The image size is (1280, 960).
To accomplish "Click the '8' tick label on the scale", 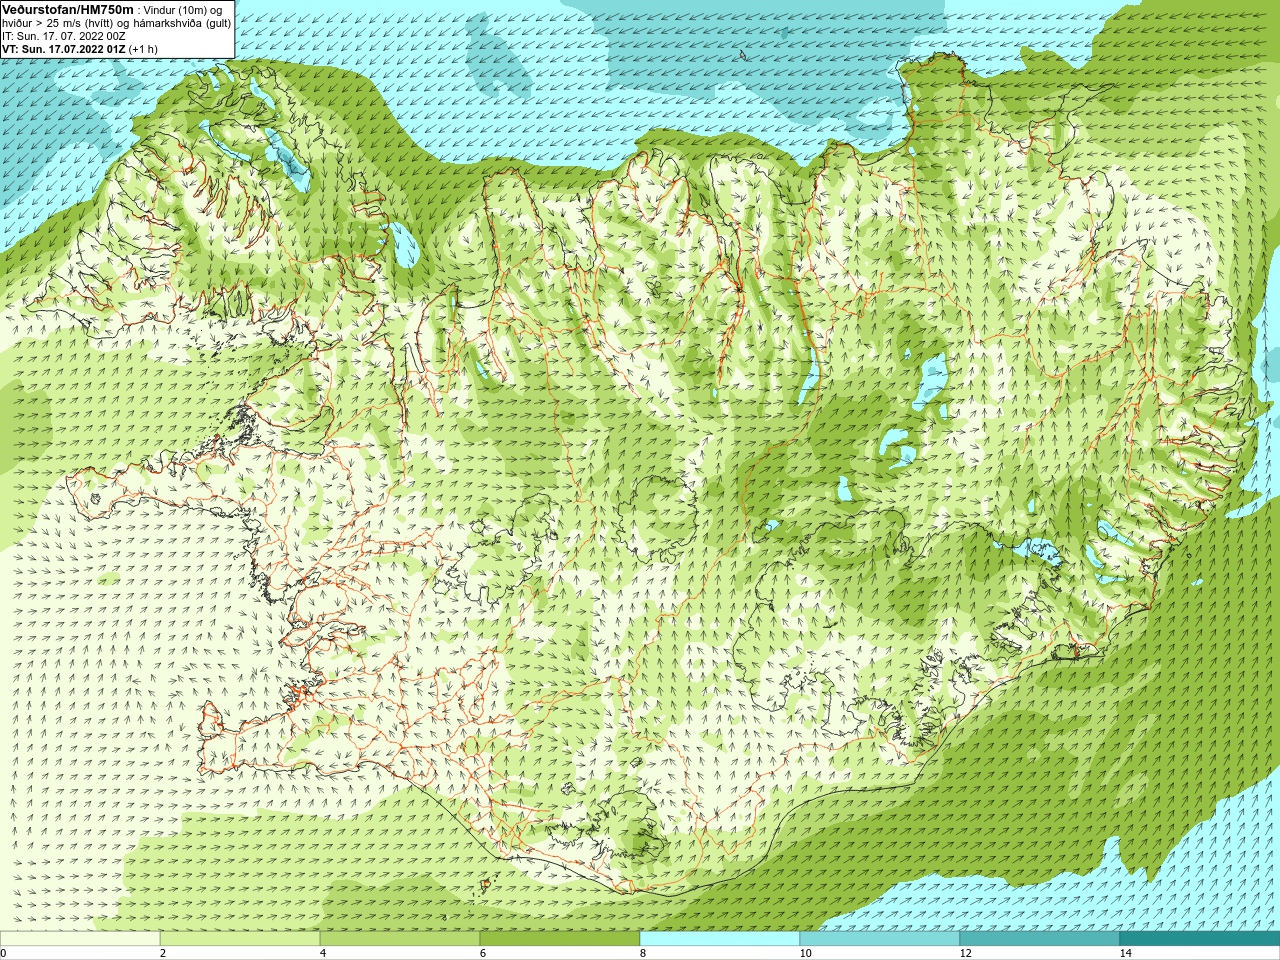I will click(x=643, y=953).
